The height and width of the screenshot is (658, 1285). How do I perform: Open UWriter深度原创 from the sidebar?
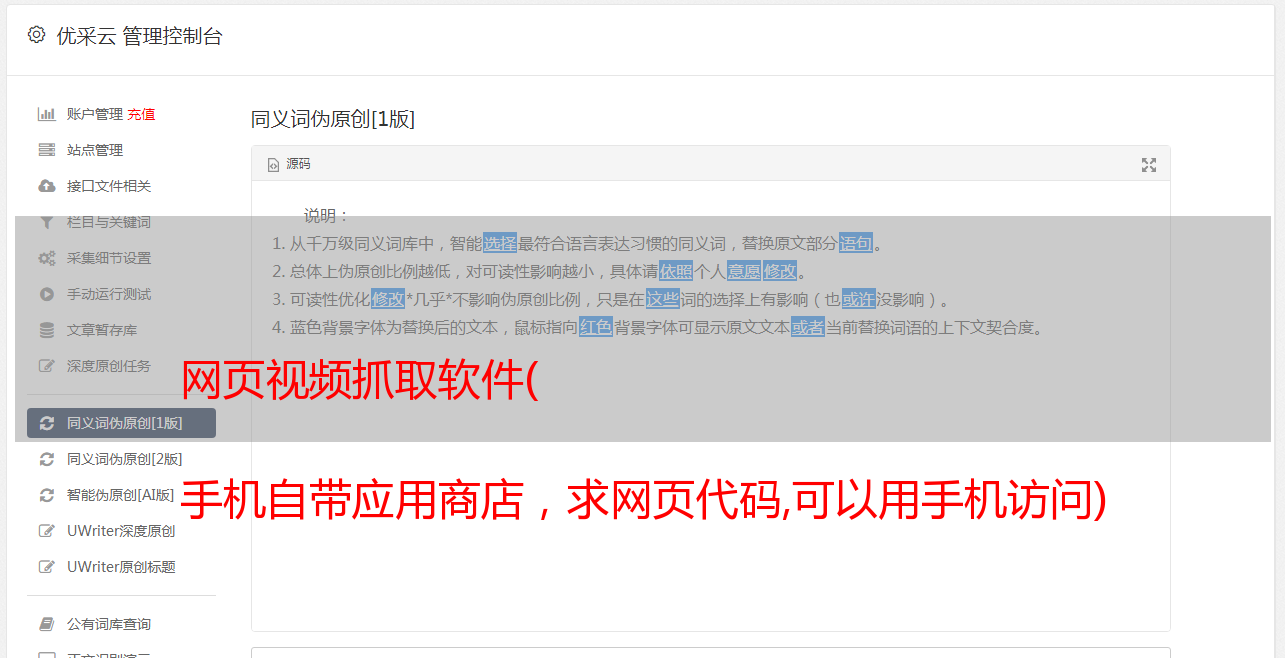click(121, 531)
